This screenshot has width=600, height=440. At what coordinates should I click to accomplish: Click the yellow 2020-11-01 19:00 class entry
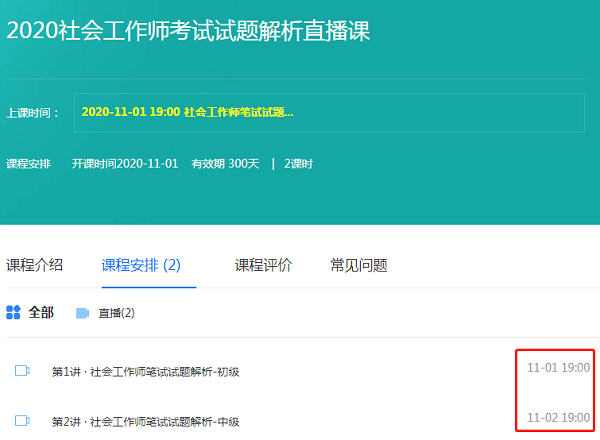point(188,112)
